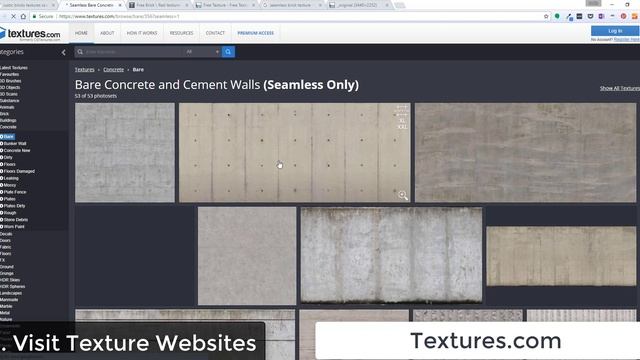This screenshot has width=640, height=360.
Task: Open the Brick category
Action: [4, 114]
